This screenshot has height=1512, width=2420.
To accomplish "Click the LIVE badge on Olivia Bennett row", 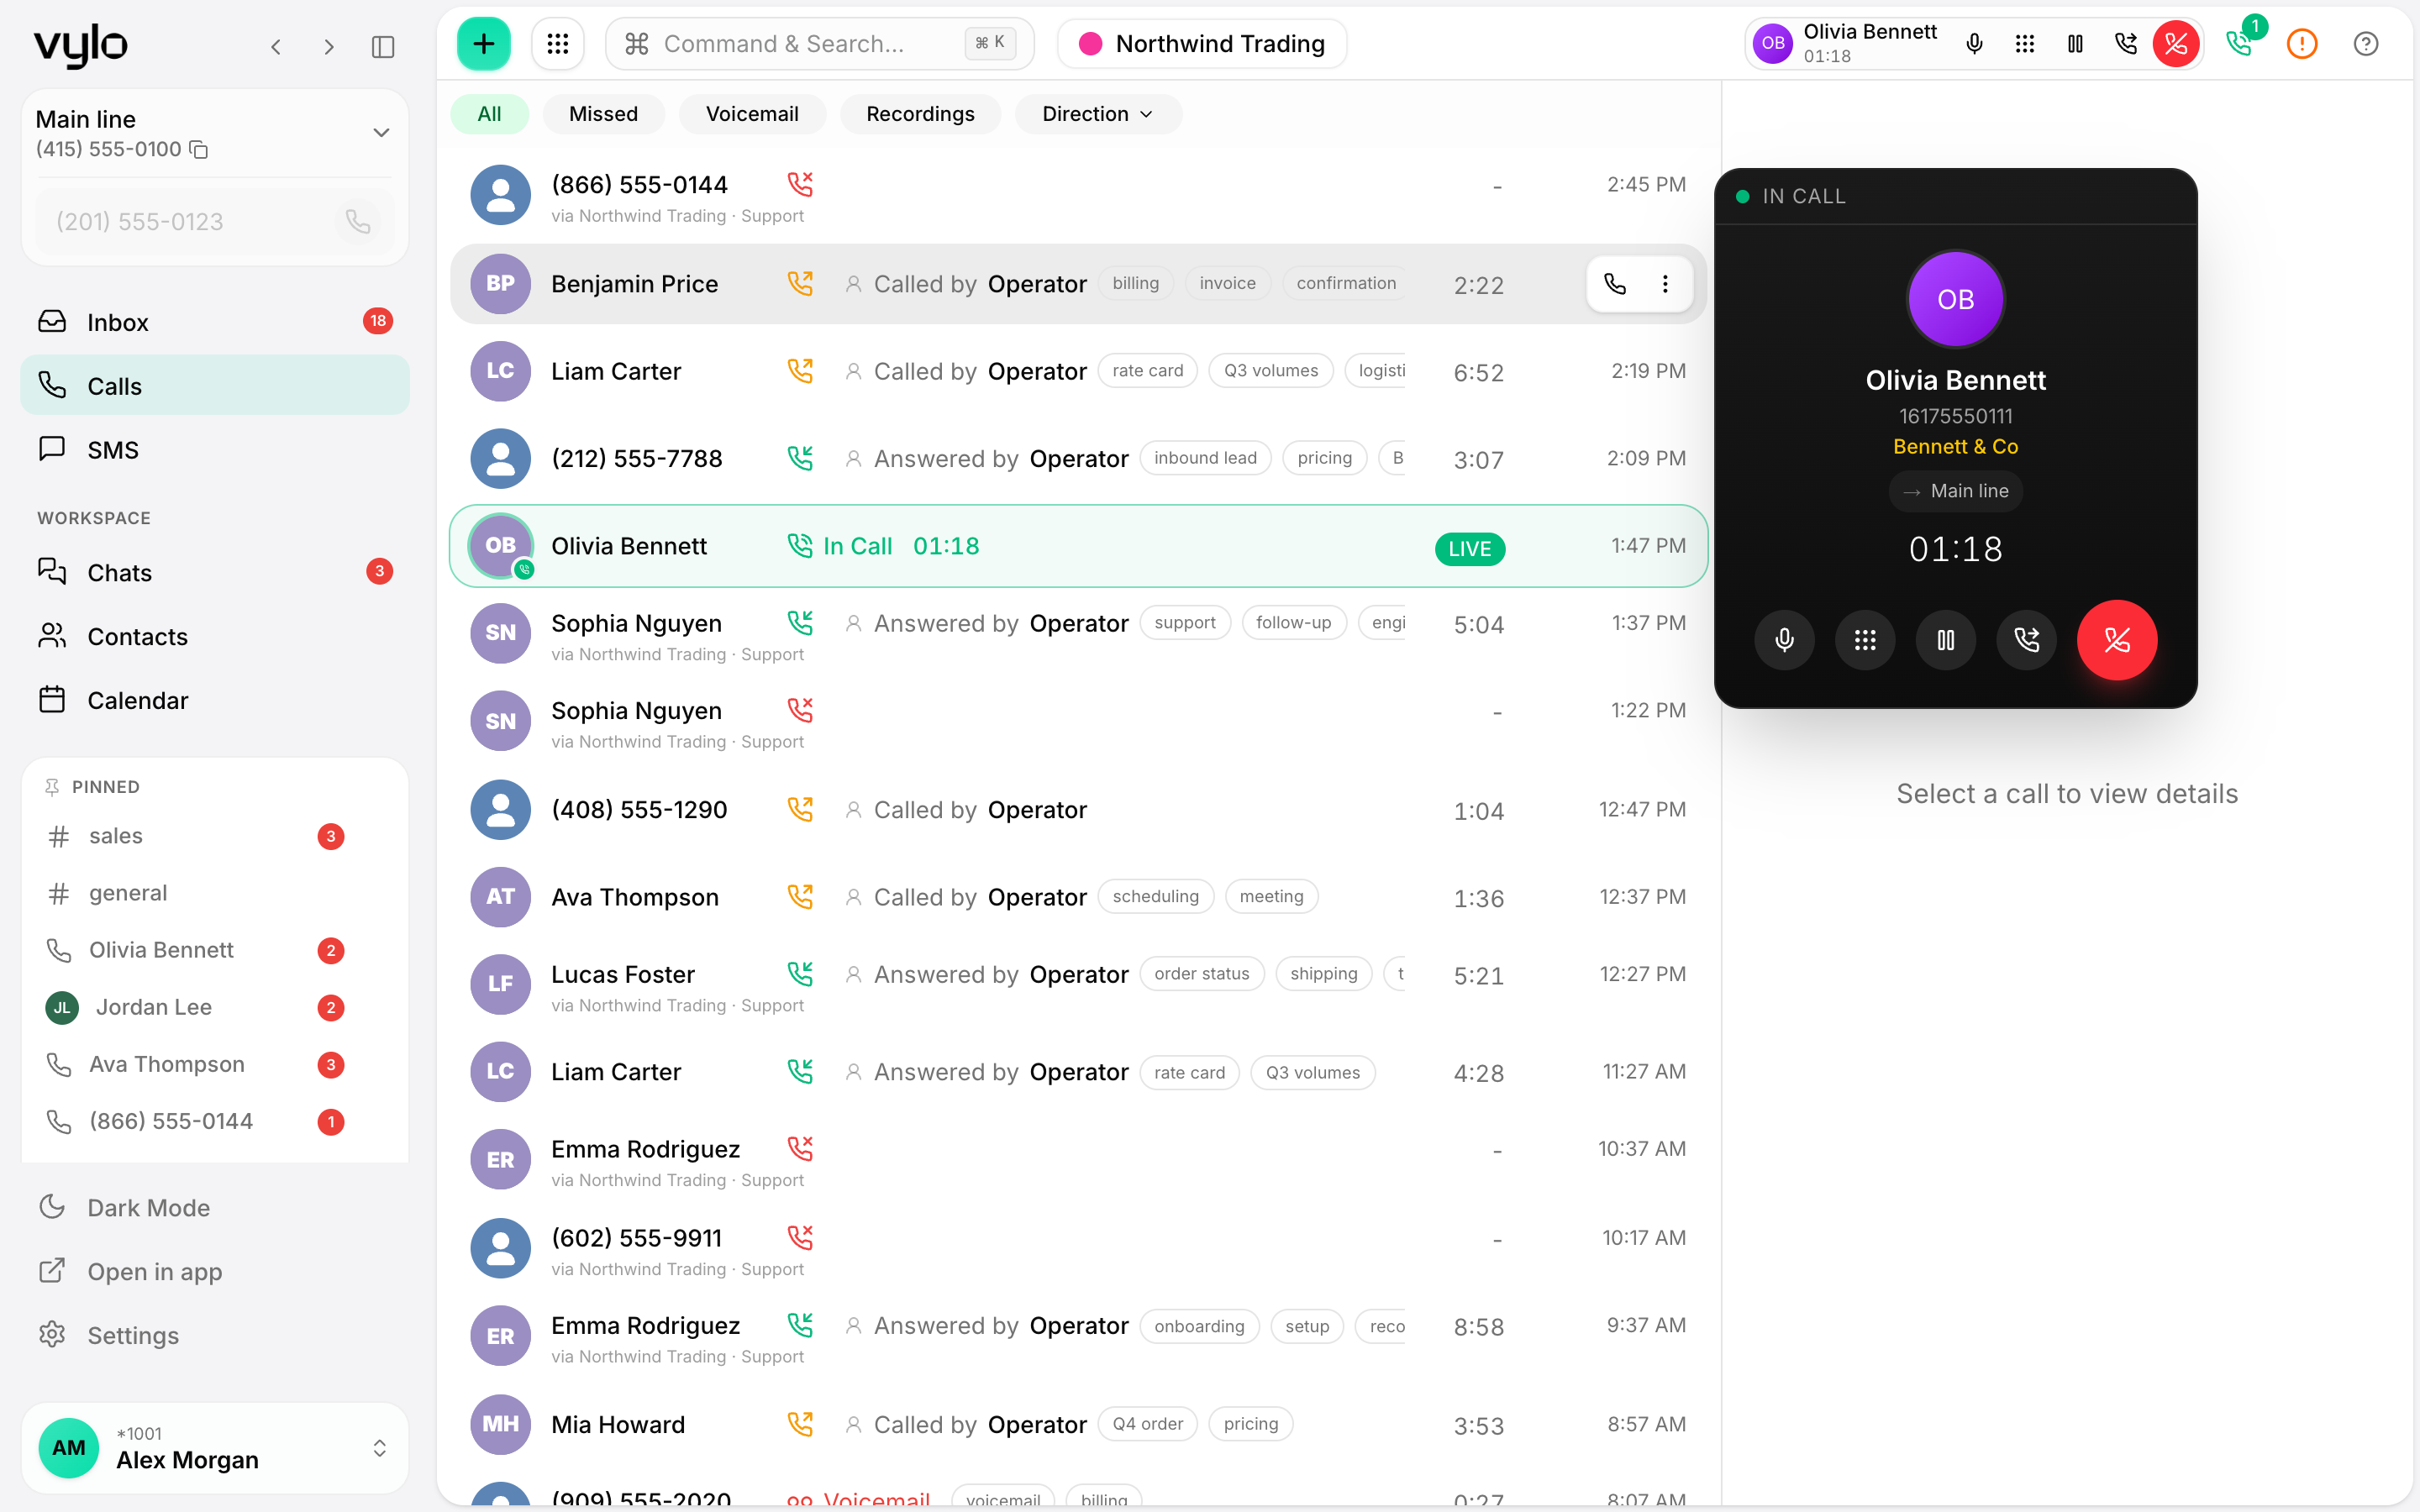I will pyautogui.click(x=1469, y=549).
